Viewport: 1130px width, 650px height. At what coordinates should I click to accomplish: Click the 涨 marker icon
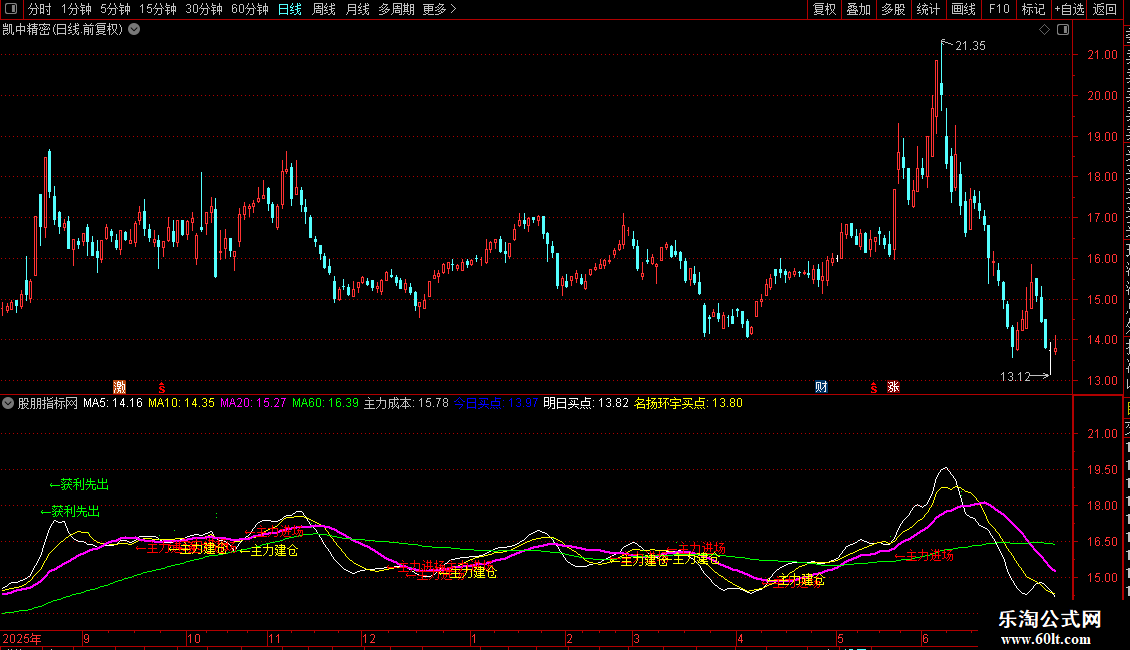894,387
